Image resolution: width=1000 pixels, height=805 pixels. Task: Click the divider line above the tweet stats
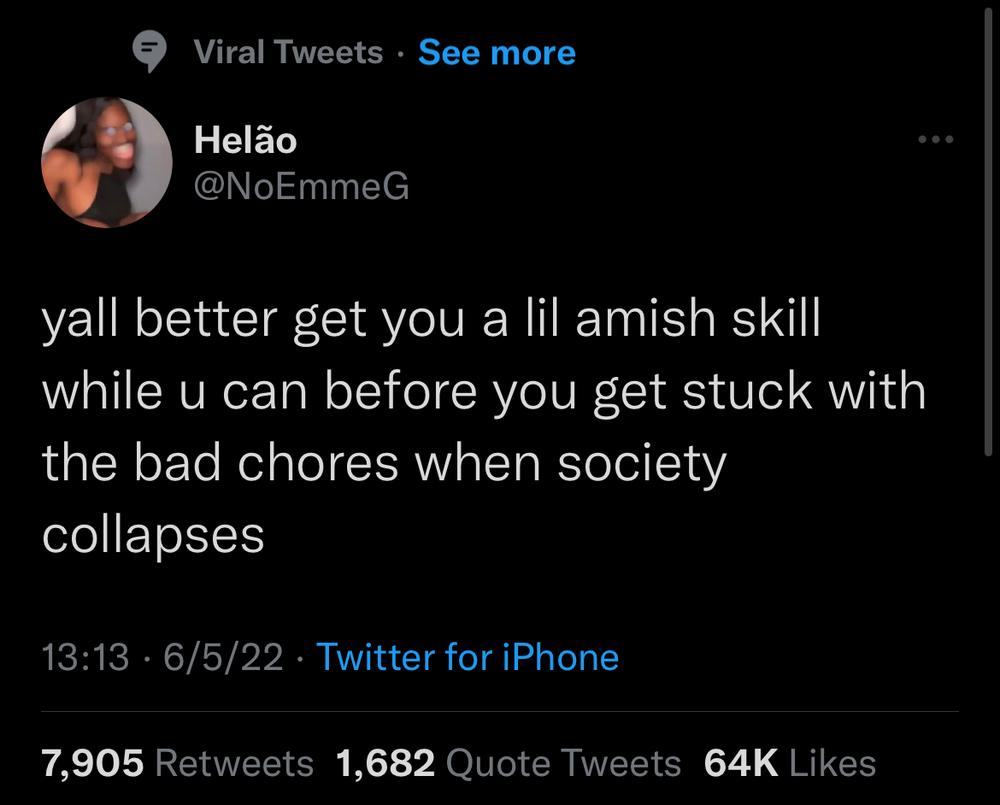[500, 712]
